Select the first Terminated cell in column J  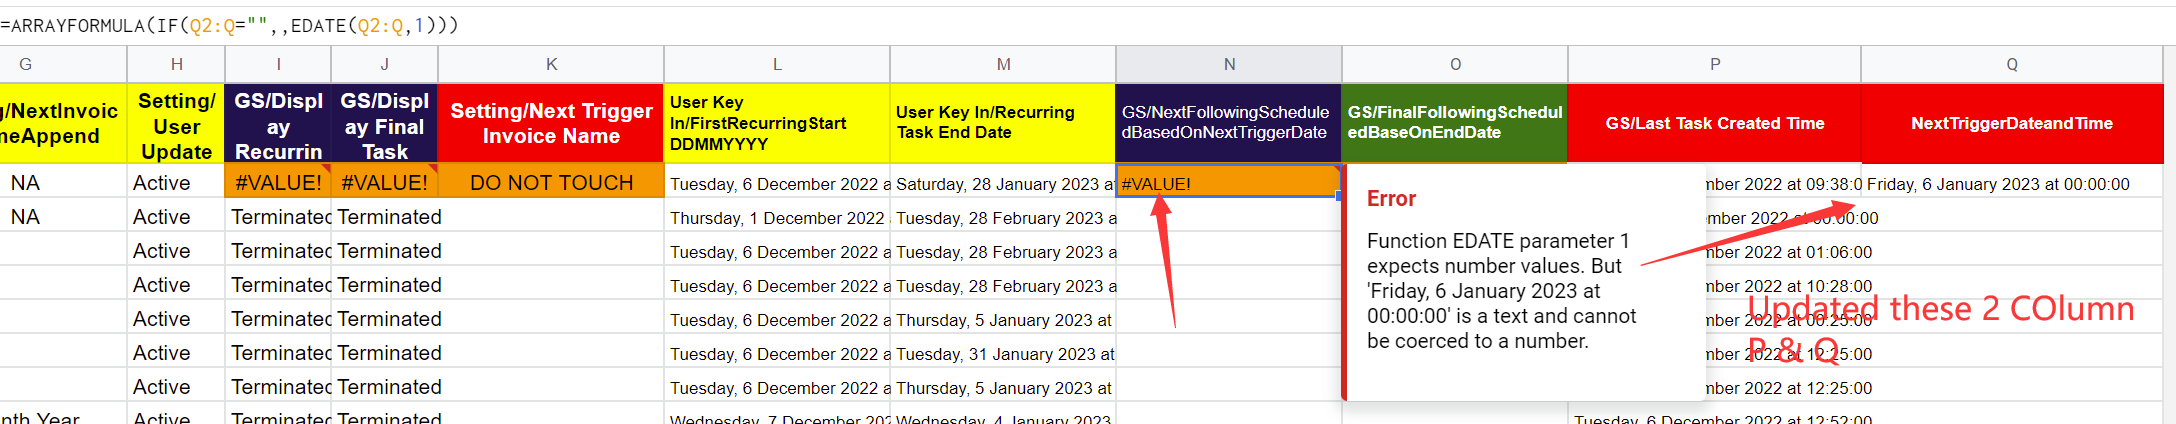click(384, 216)
